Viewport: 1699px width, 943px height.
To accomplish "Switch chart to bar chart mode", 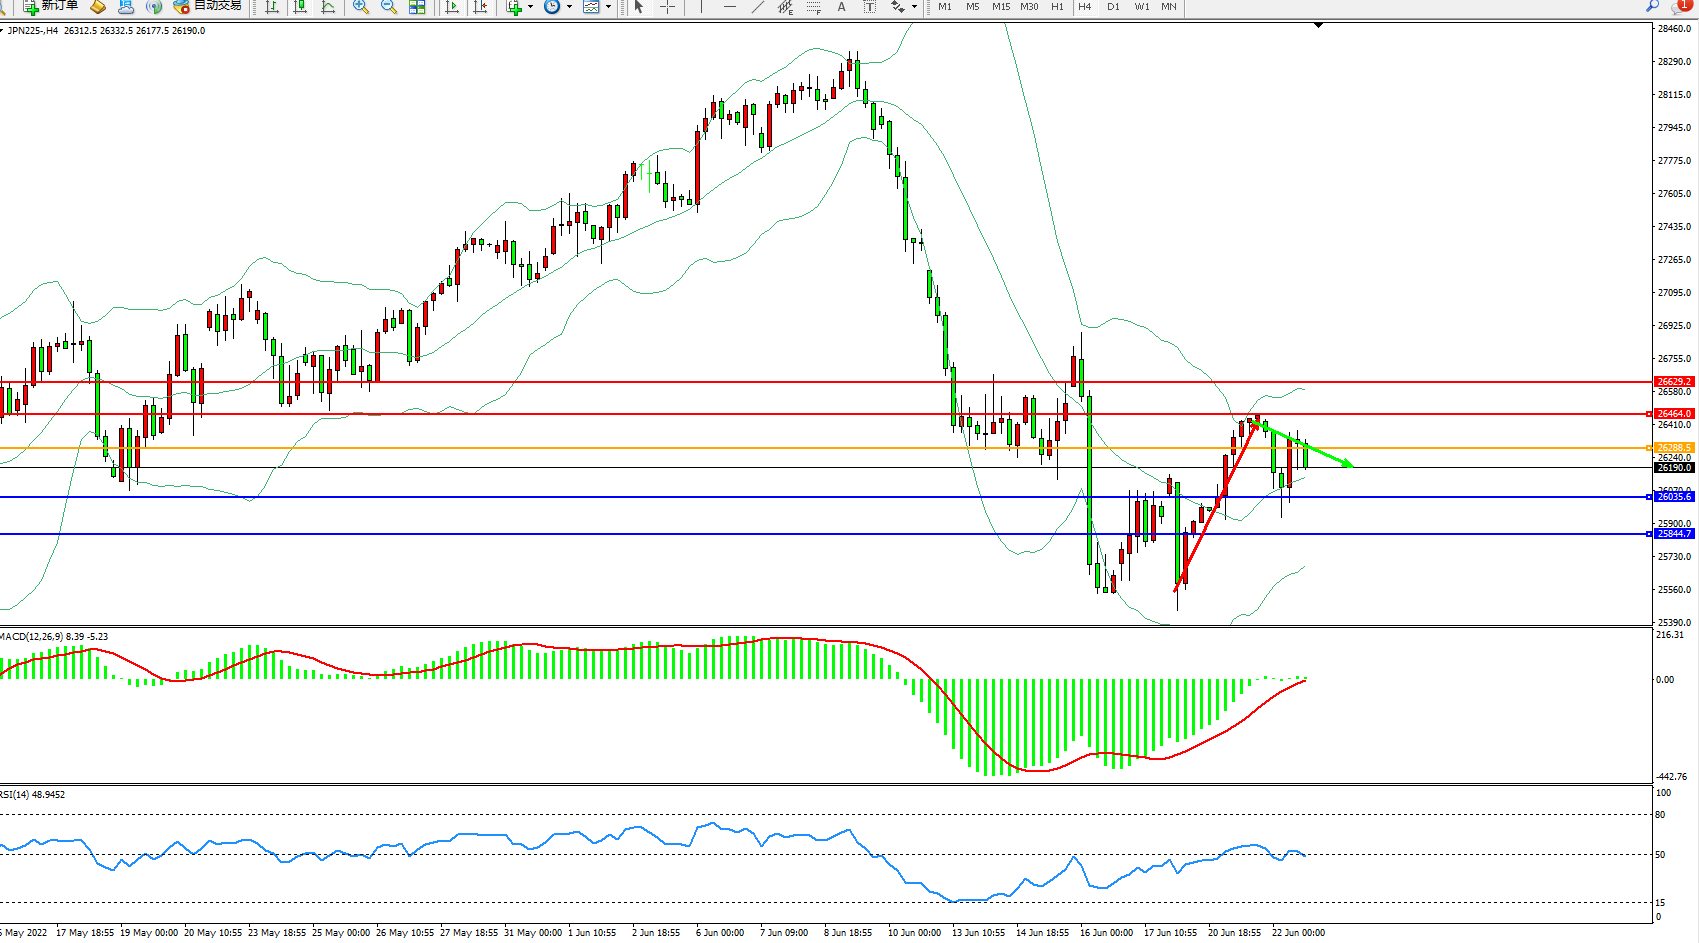I will pyautogui.click(x=271, y=7).
